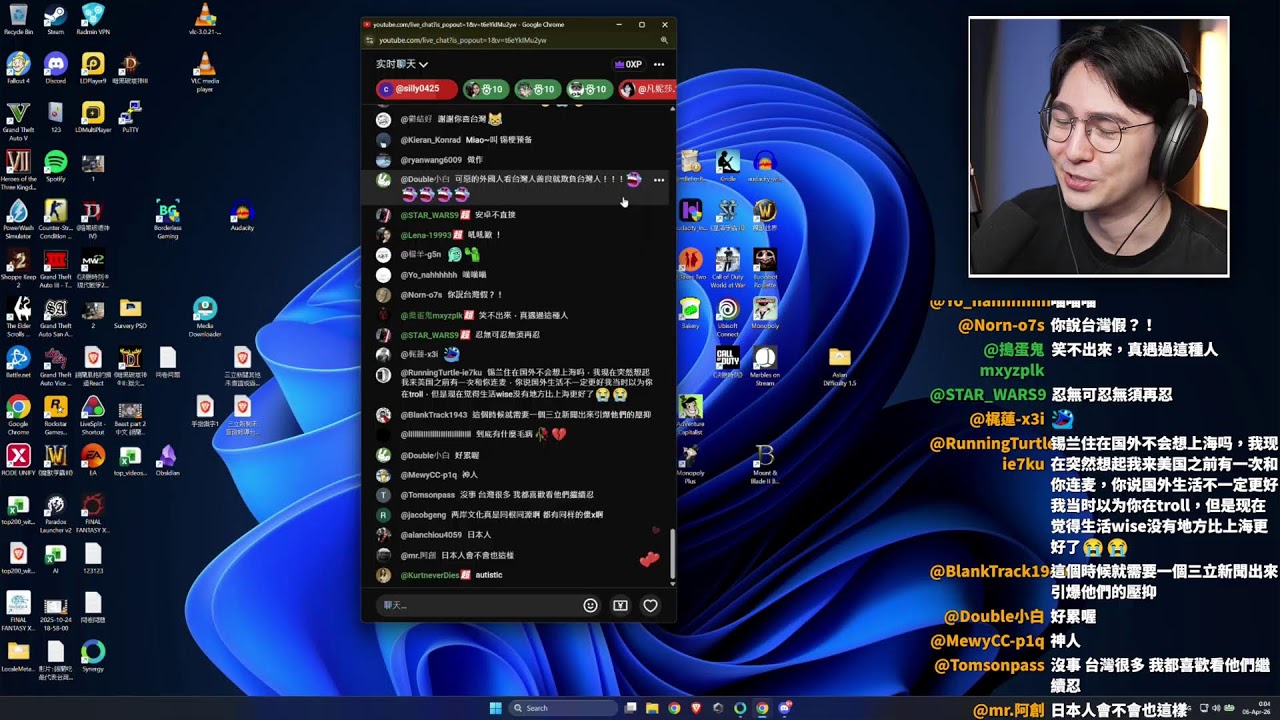The height and width of the screenshot is (720, 1280).
Task: Open more actions for the @Double小白 message
Action: click(659, 180)
